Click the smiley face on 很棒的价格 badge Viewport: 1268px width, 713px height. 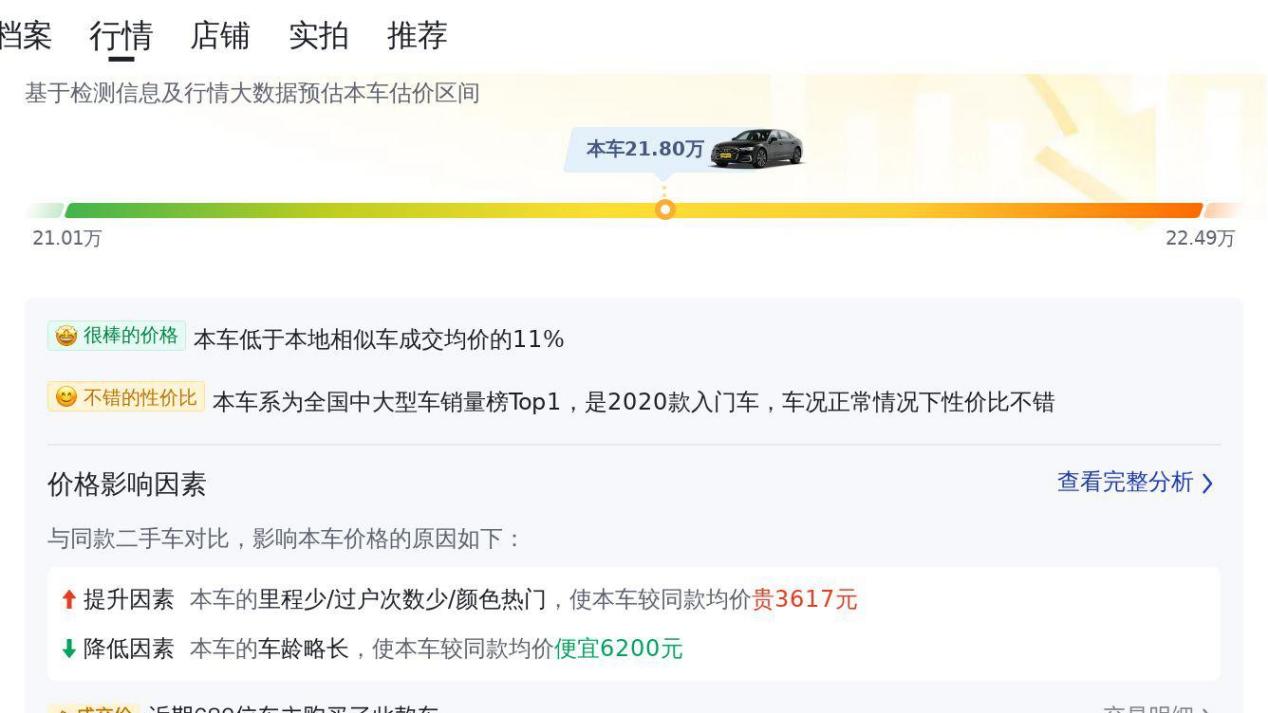(66, 336)
